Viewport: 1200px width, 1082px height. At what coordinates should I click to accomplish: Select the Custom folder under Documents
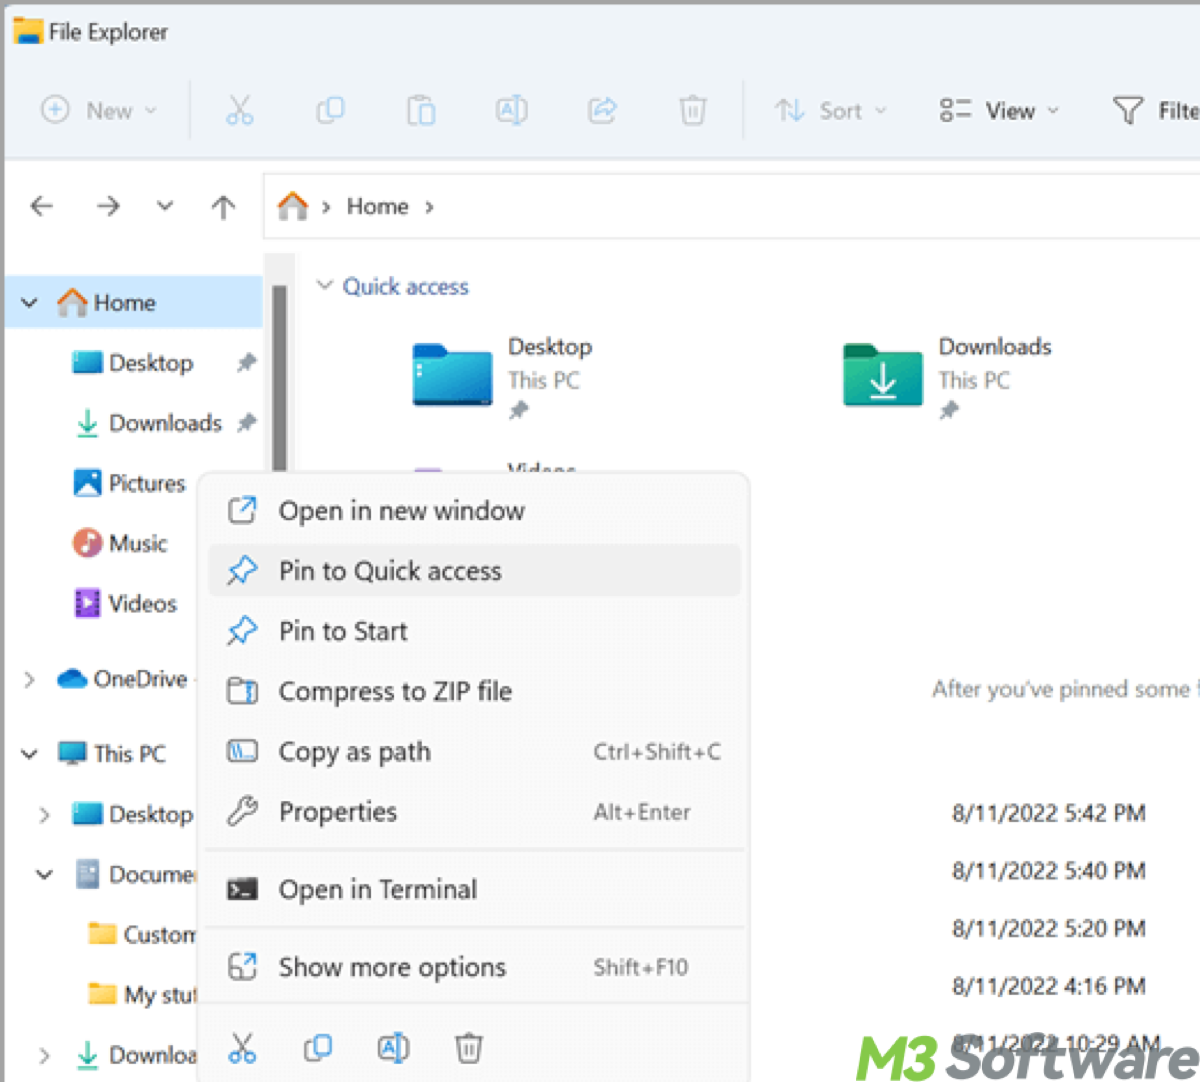pyautogui.click(x=142, y=934)
